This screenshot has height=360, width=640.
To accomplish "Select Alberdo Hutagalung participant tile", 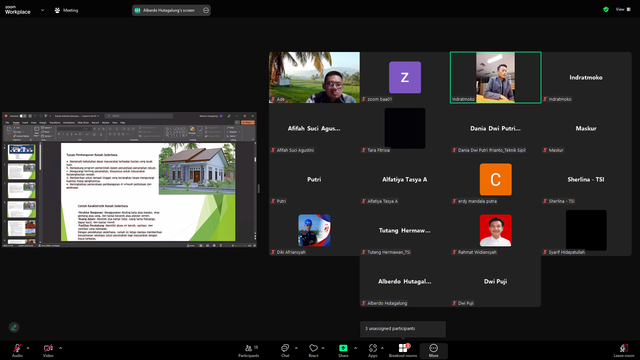I will [x=405, y=281].
